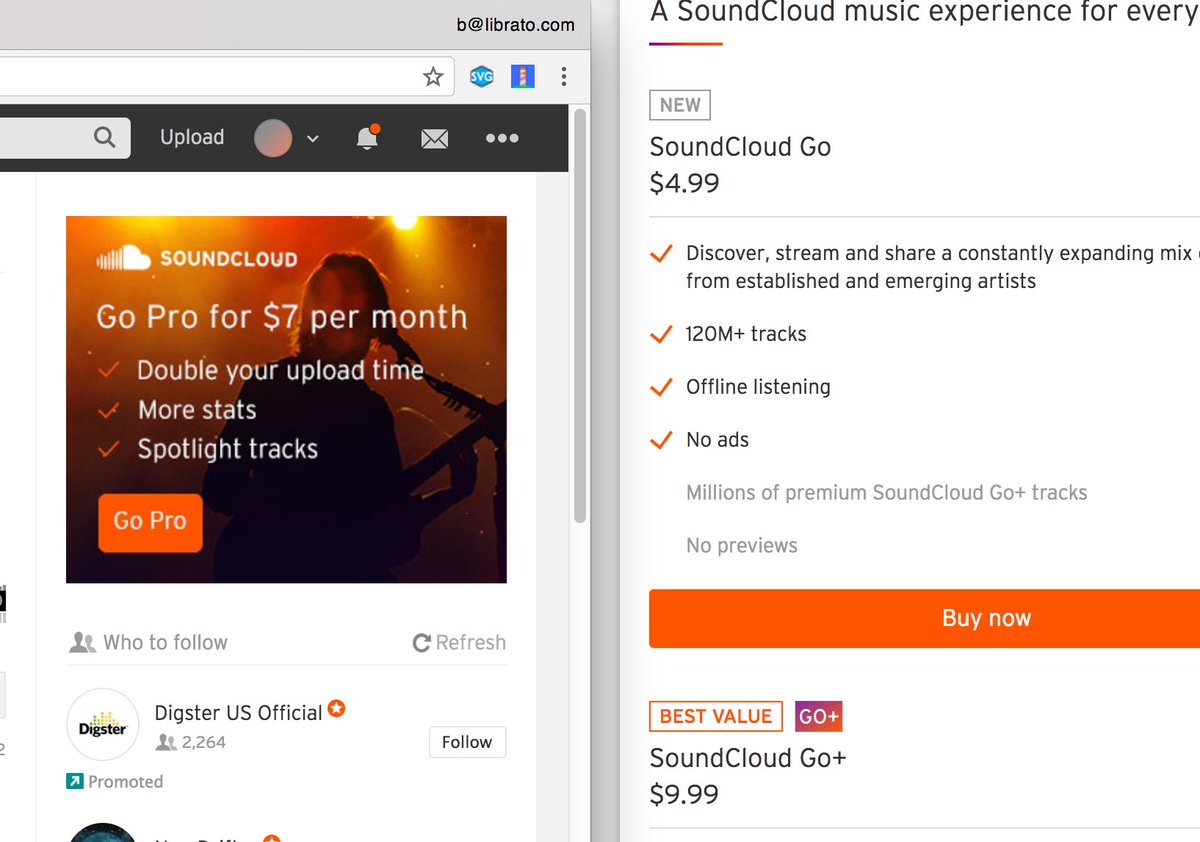Open Chrome's three-dot menu
Viewport: 1200px width, 842px height.
[x=564, y=77]
